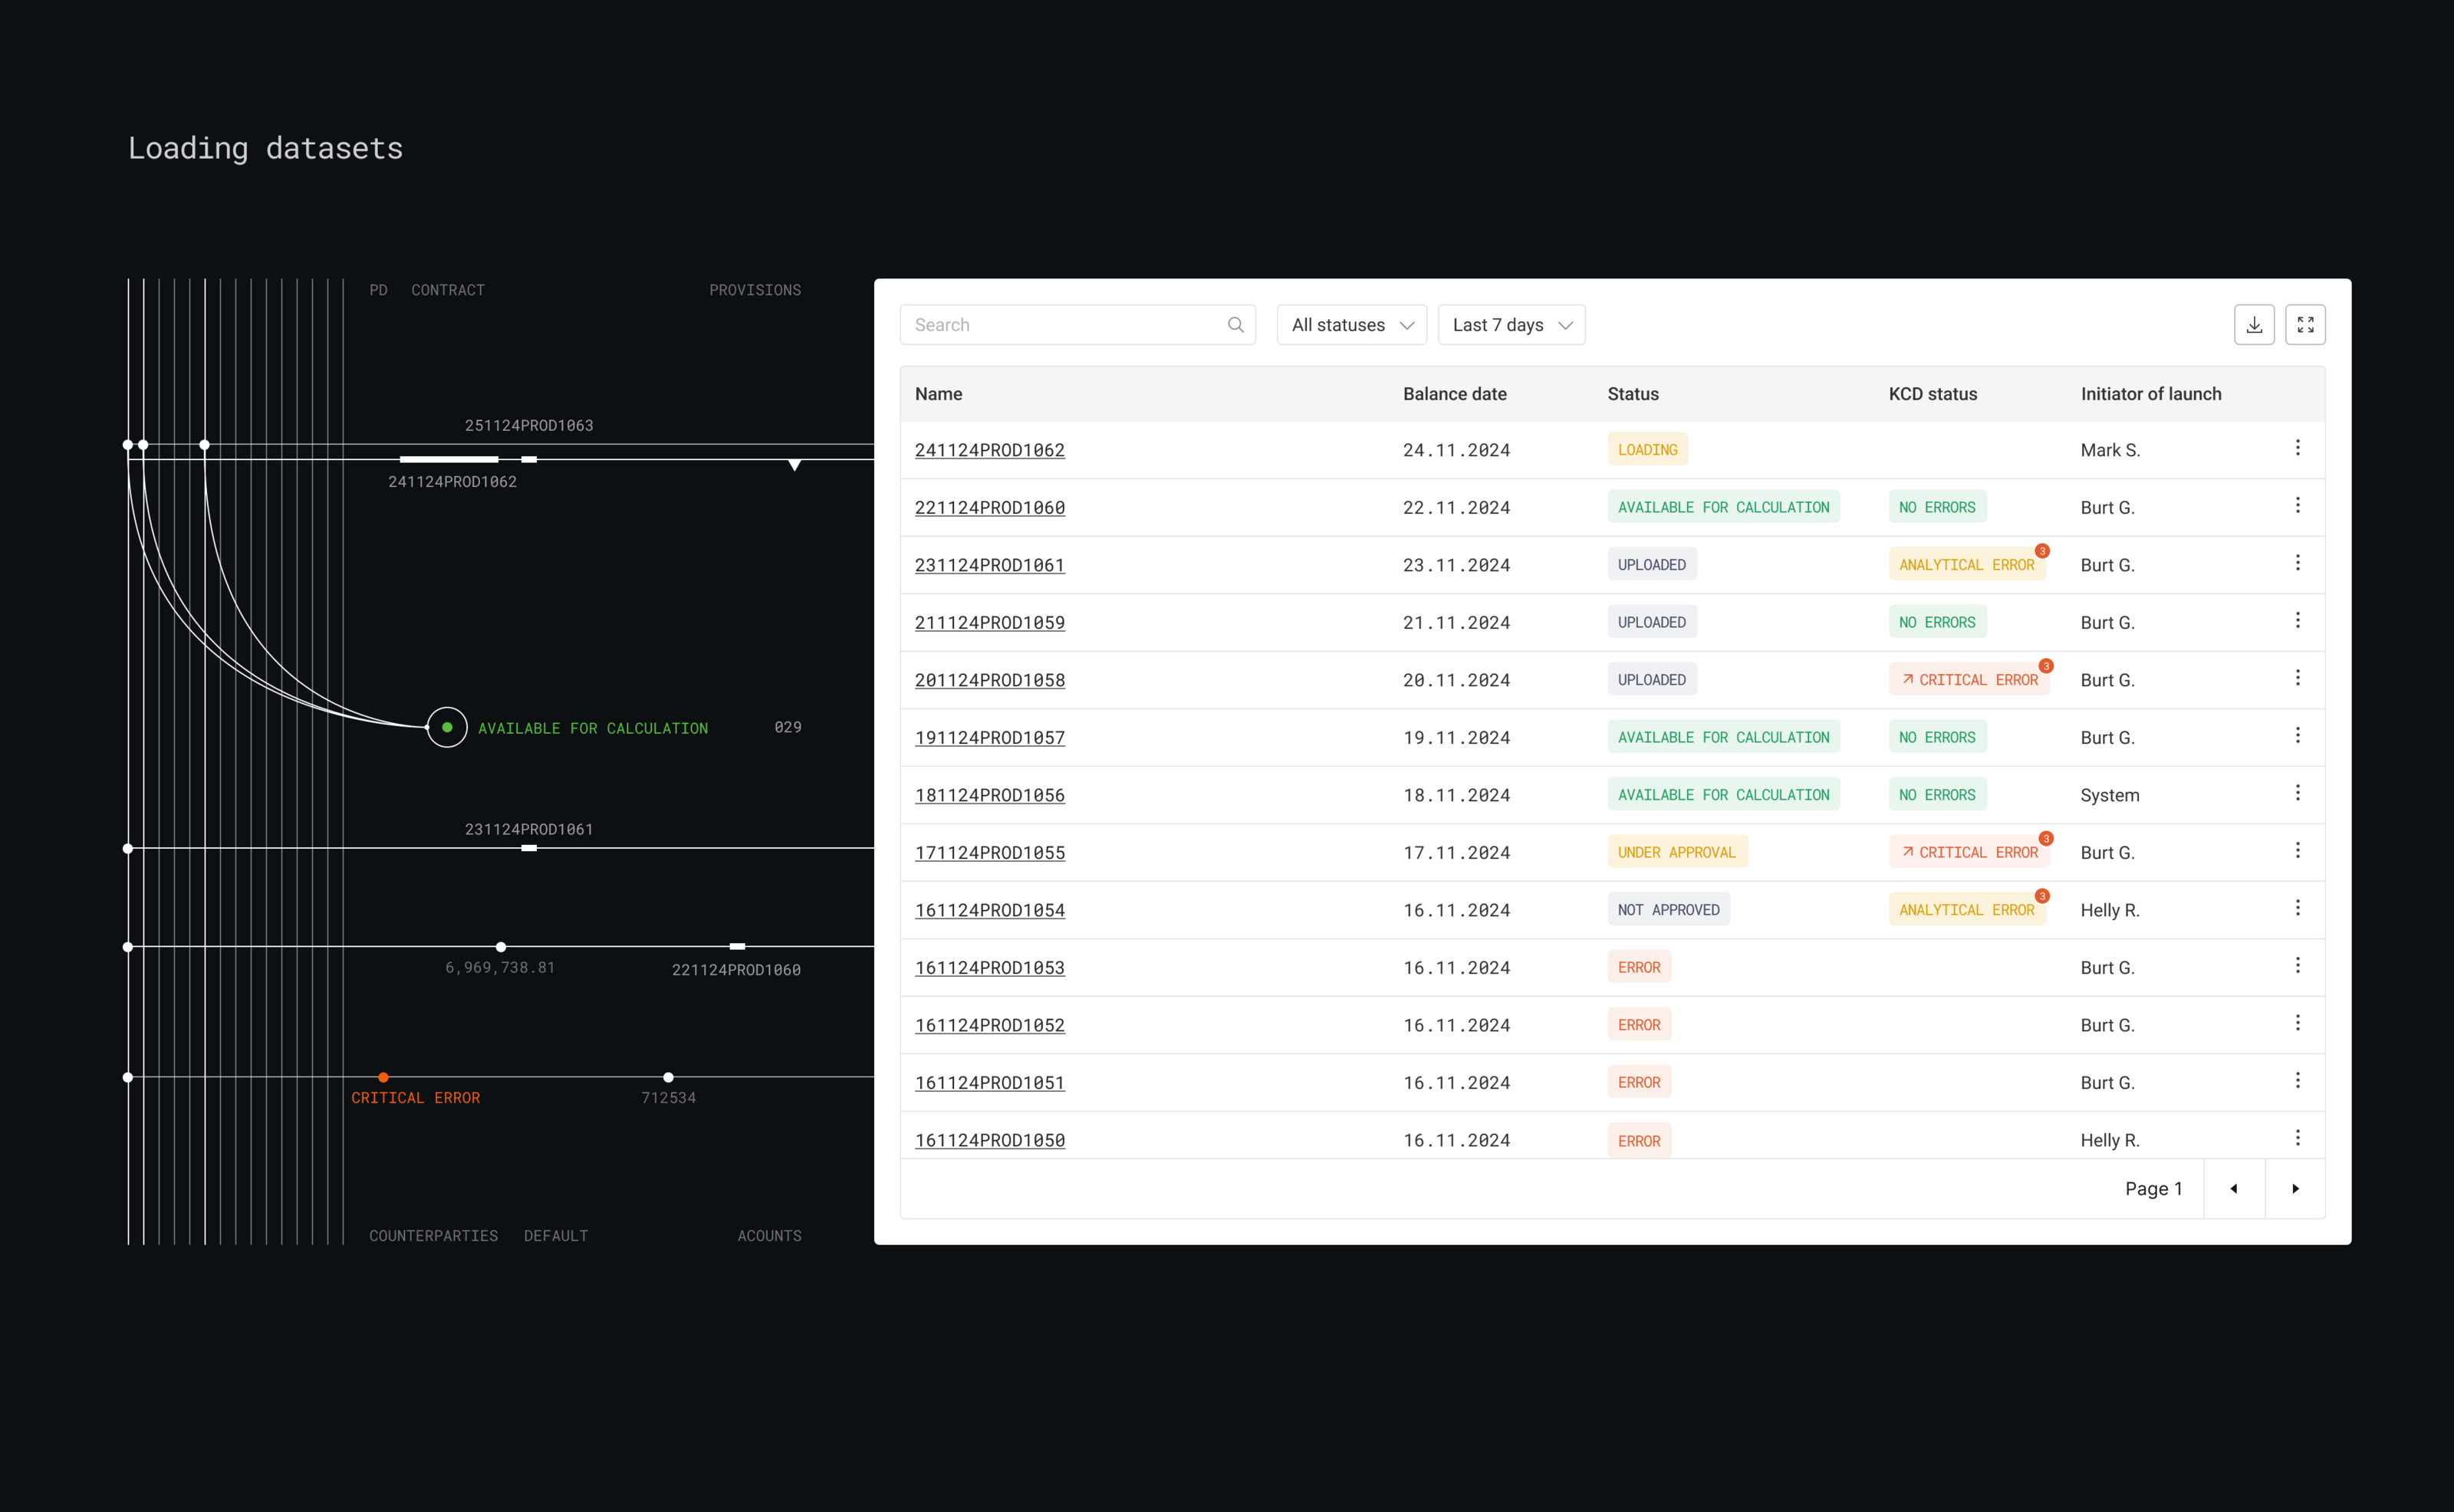
Task: Open dataset link 161124PROD1050
Action: [989, 1140]
